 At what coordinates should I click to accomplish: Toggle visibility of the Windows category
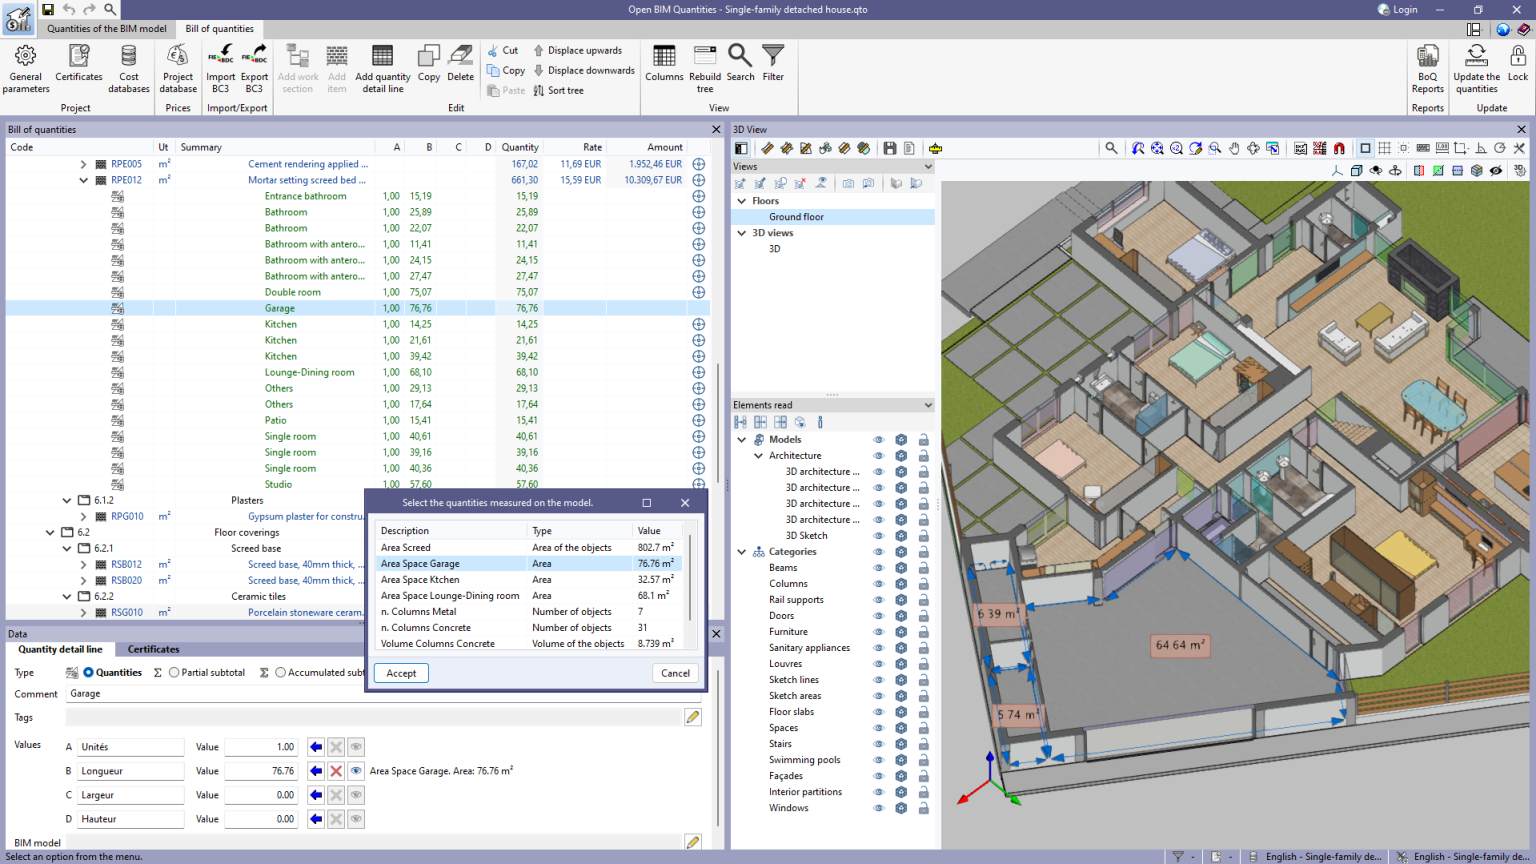(x=879, y=808)
